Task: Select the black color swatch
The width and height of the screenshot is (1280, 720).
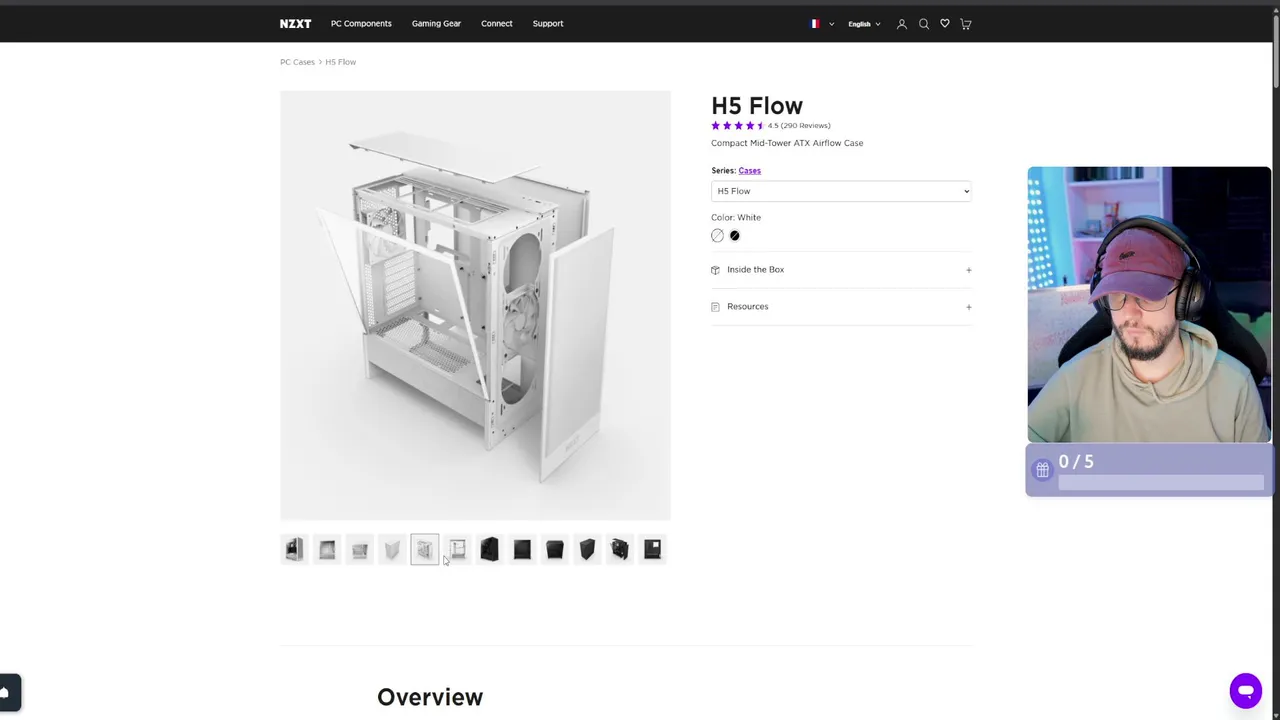Action: [734, 236]
